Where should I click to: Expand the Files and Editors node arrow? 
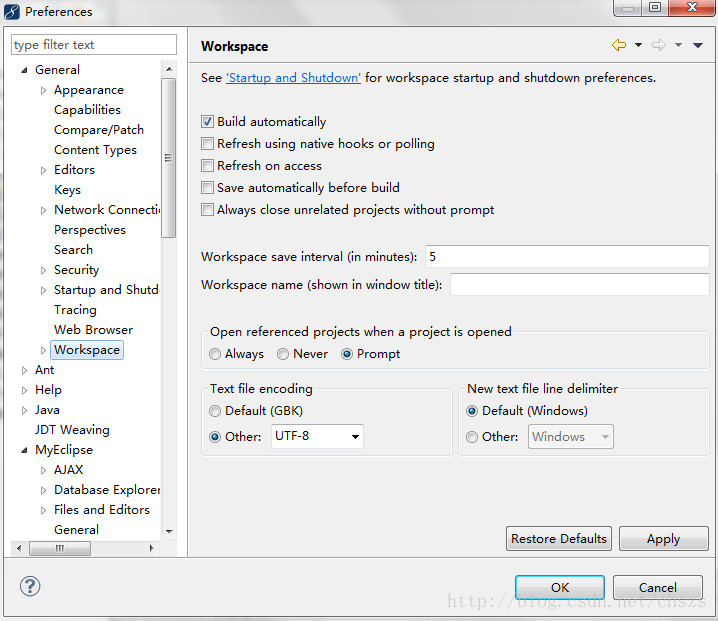coord(44,510)
